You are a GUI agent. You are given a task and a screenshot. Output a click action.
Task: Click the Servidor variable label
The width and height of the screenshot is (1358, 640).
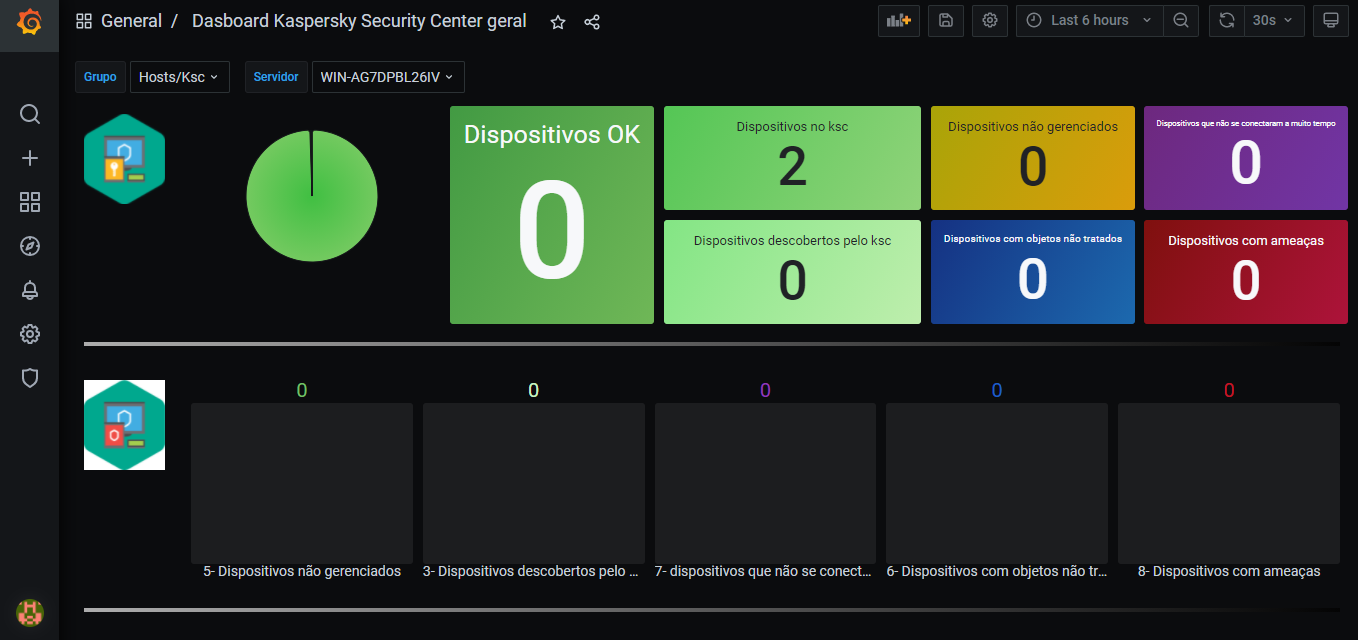click(276, 77)
